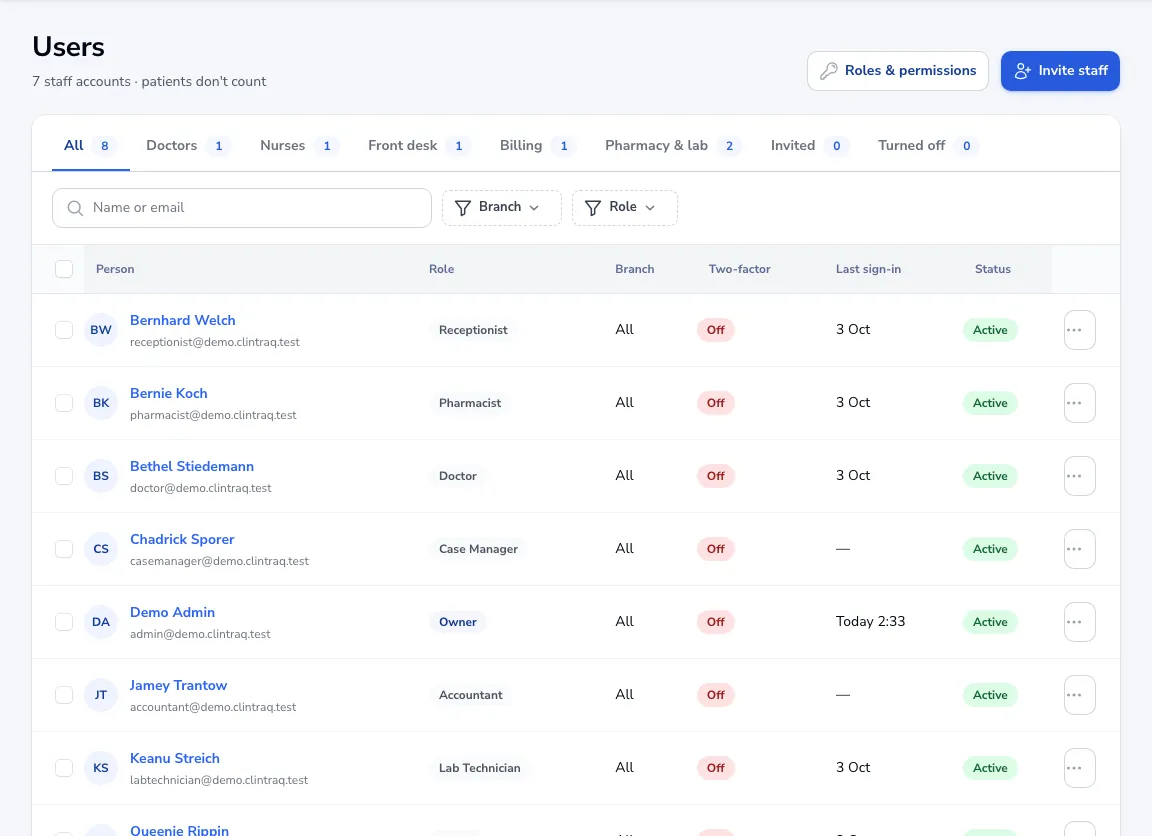Click the Receptionist role badge
1152x836 pixels.
[473, 330]
